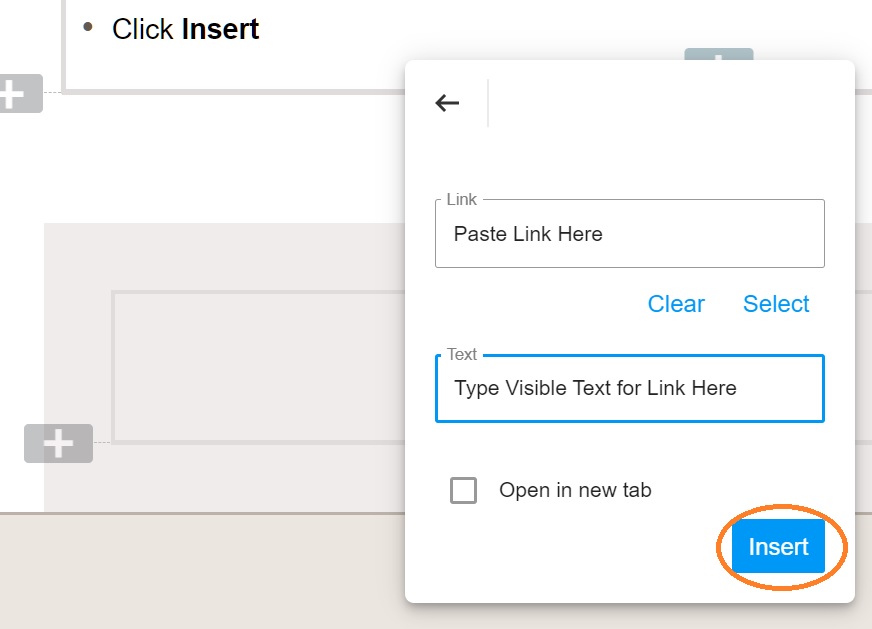Screen dimensions: 872x629
Task: Click the bullet point before Click Insert
Action: pyautogui.click(x=87, y=27)
